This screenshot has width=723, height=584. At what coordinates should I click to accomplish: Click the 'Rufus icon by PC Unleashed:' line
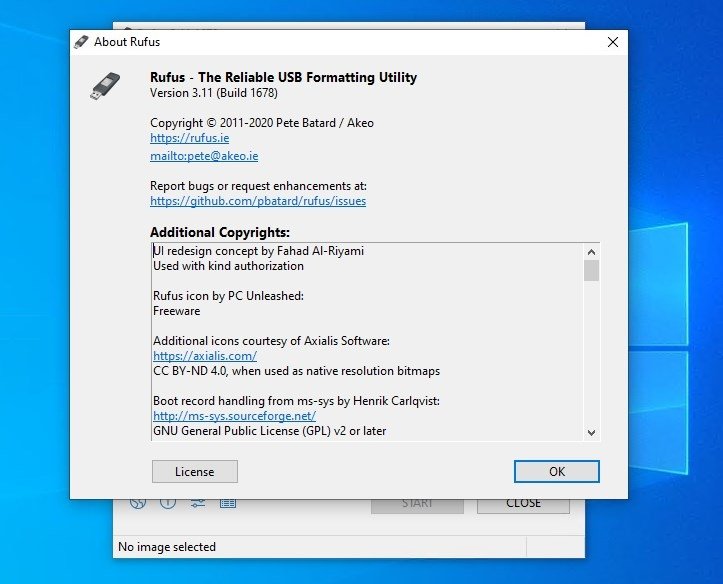click(x=228, y=296)
